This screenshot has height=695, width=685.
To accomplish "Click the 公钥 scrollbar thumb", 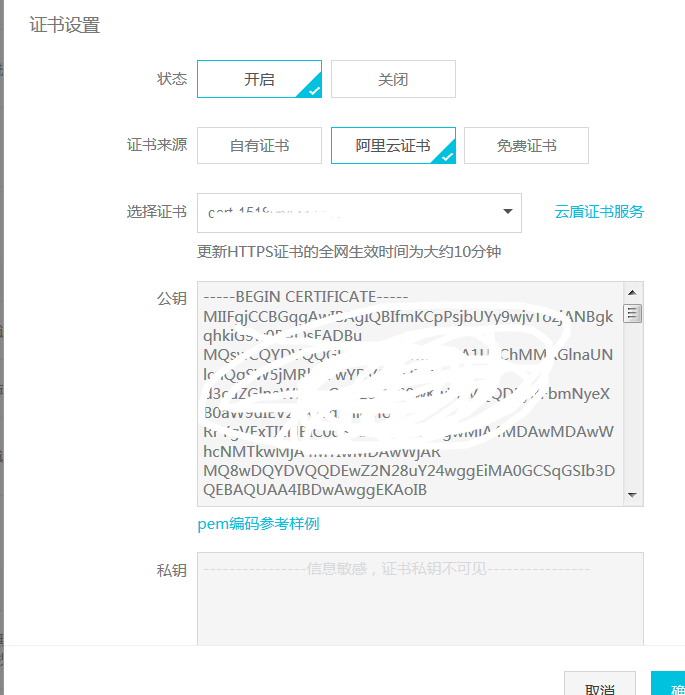I will pos(633,314).
